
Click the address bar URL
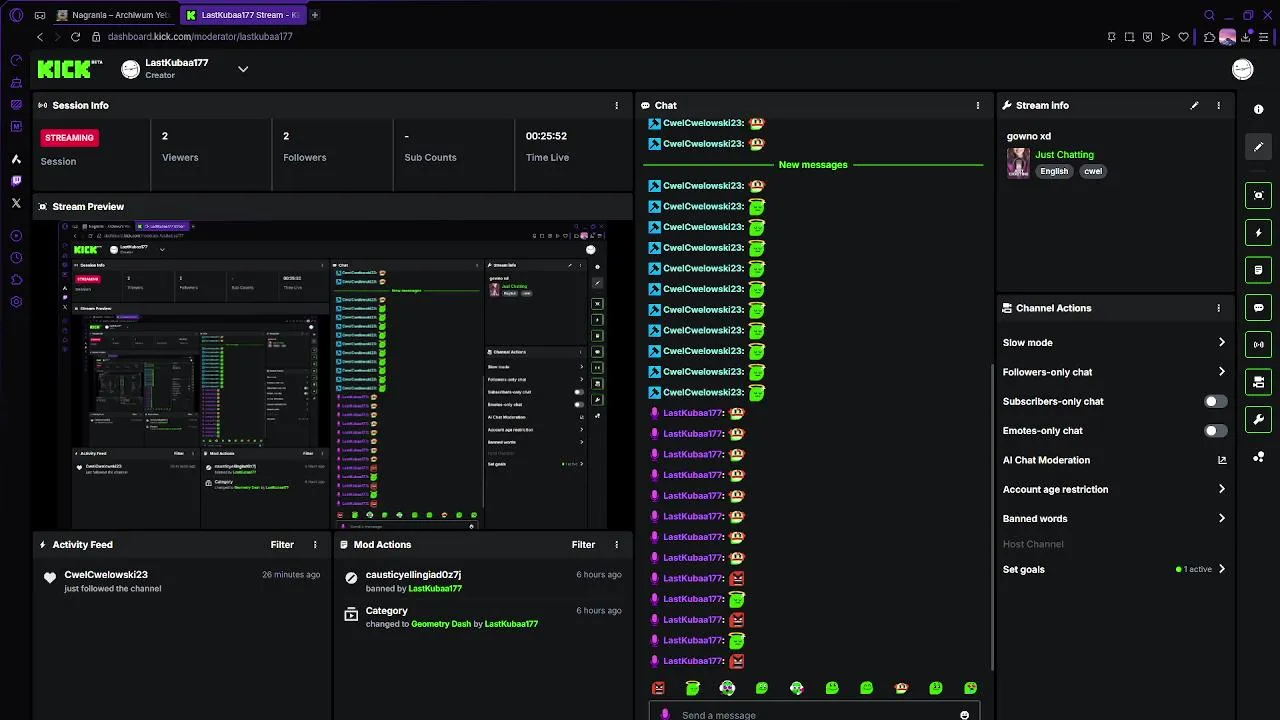[200, 37]
